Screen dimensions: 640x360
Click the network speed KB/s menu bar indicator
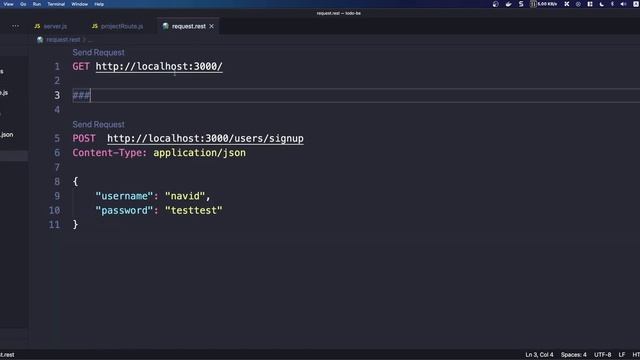coord(544,4)
